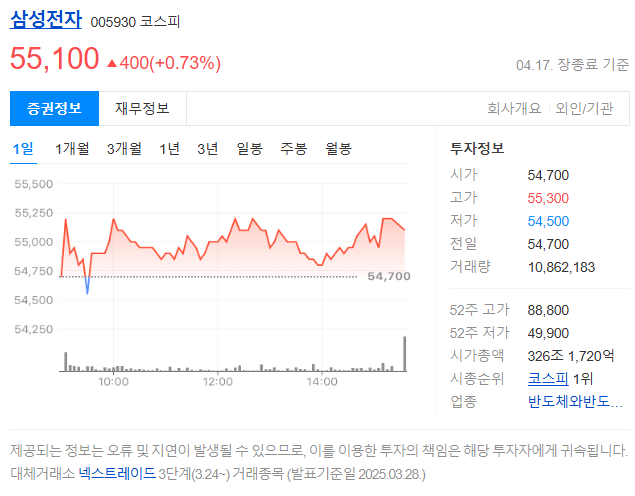Click the 55,500 price axis label
Image resolution: width=635 pixels, height=496 pixels.
pos(34,184)
